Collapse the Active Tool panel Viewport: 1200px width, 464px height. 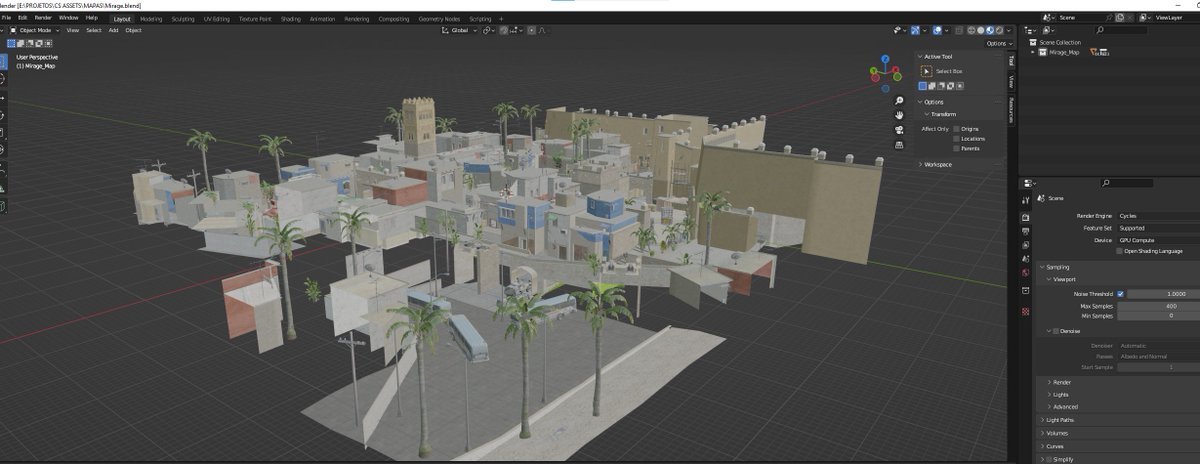pyautogui.click(x=921, y=56)
